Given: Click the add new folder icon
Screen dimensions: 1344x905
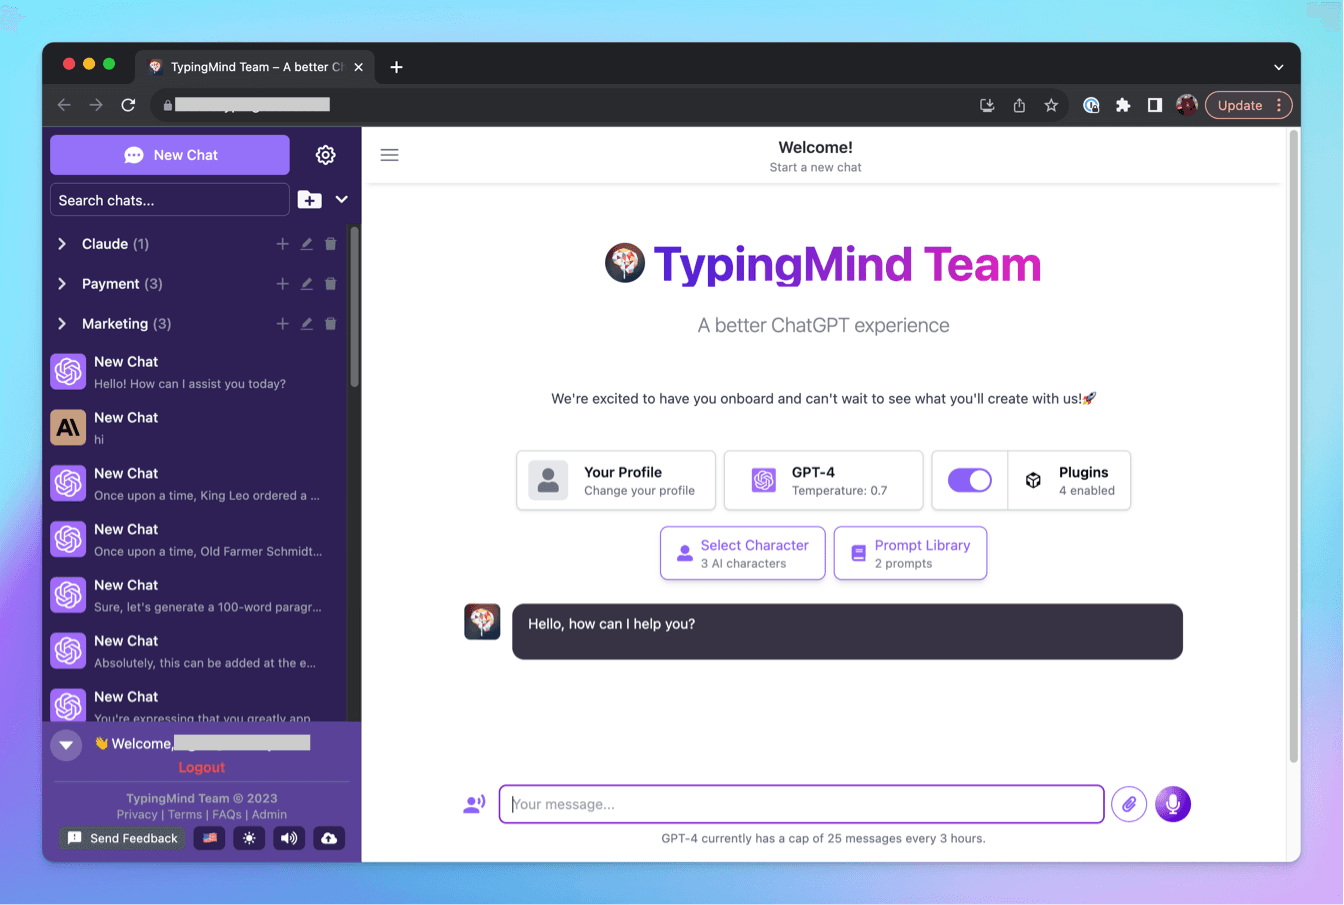Looking at the screenshot, I should (x=310, y=200).
